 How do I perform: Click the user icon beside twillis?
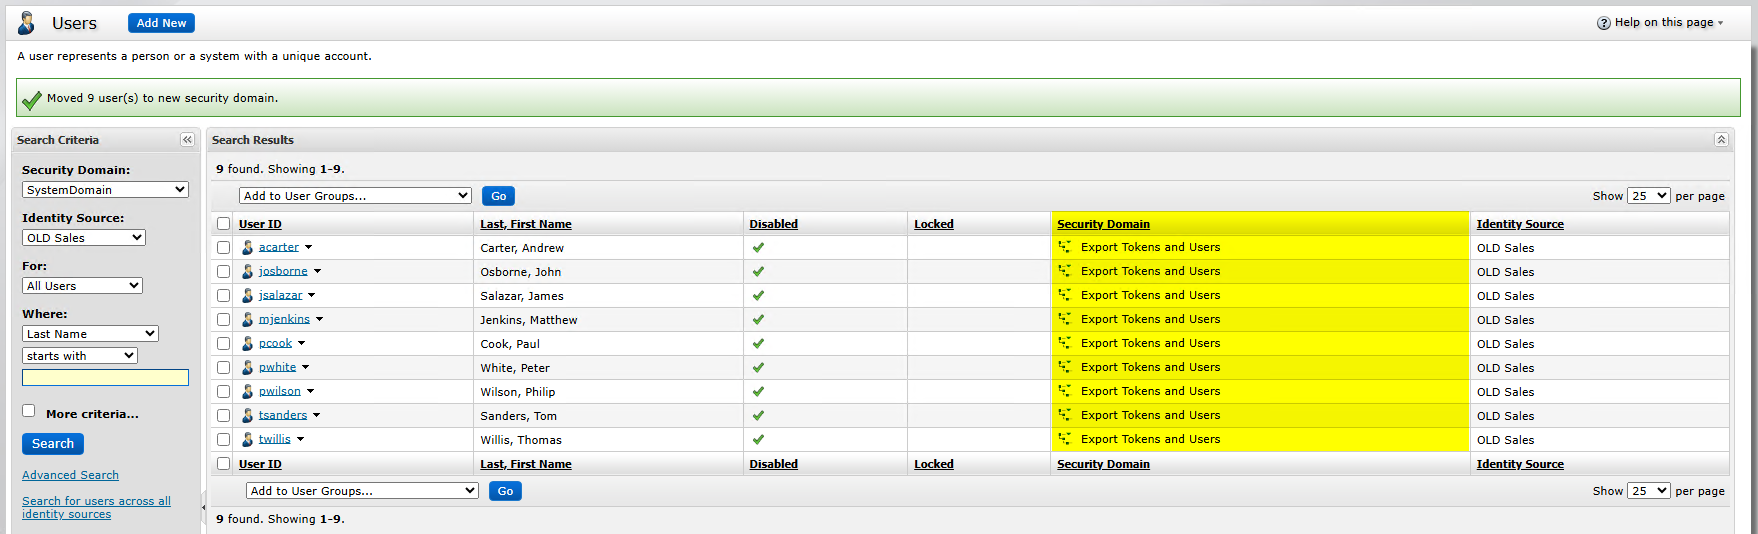pos(247,439)
